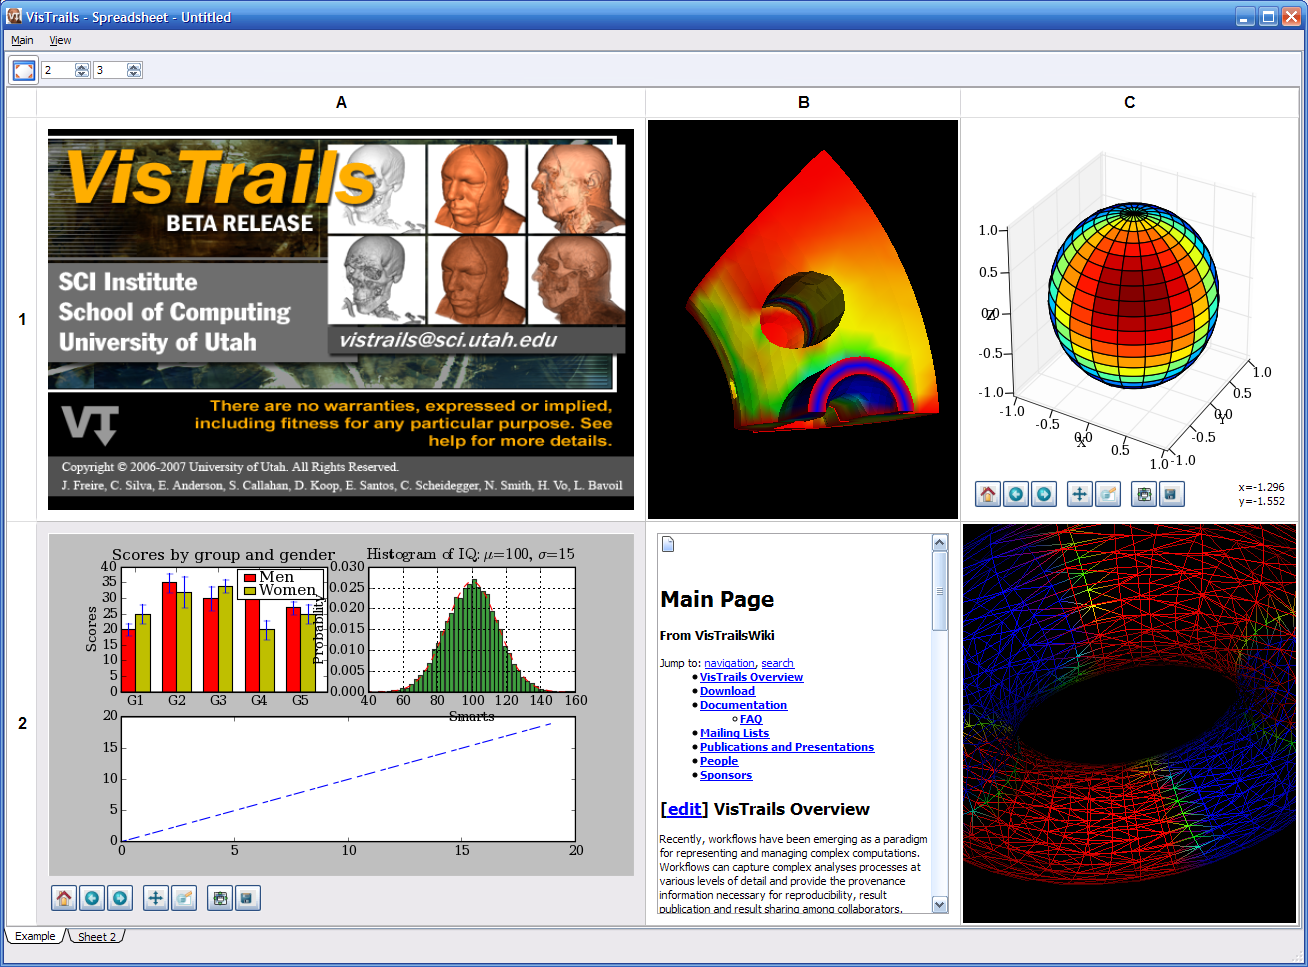Increase the row count spinner up arrow
The width and height of the screenshot is (1308, 967).
point(82,66)
